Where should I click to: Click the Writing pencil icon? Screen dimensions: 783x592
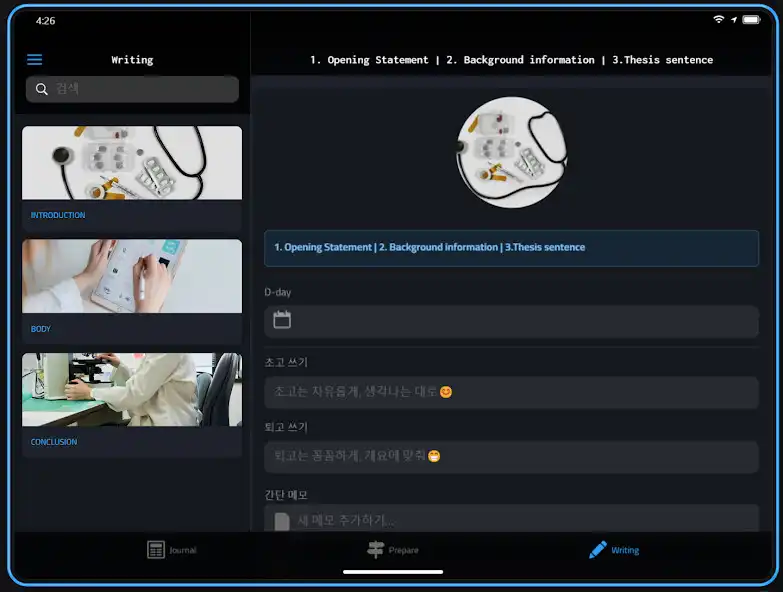[x=598, y=550]
